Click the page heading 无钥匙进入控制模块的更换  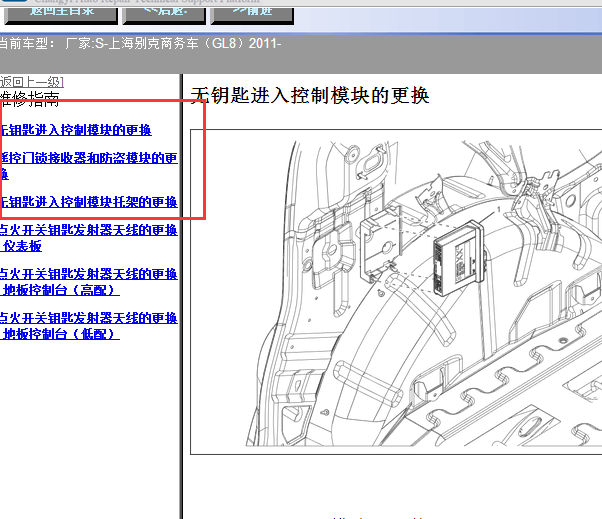point(310,96)
